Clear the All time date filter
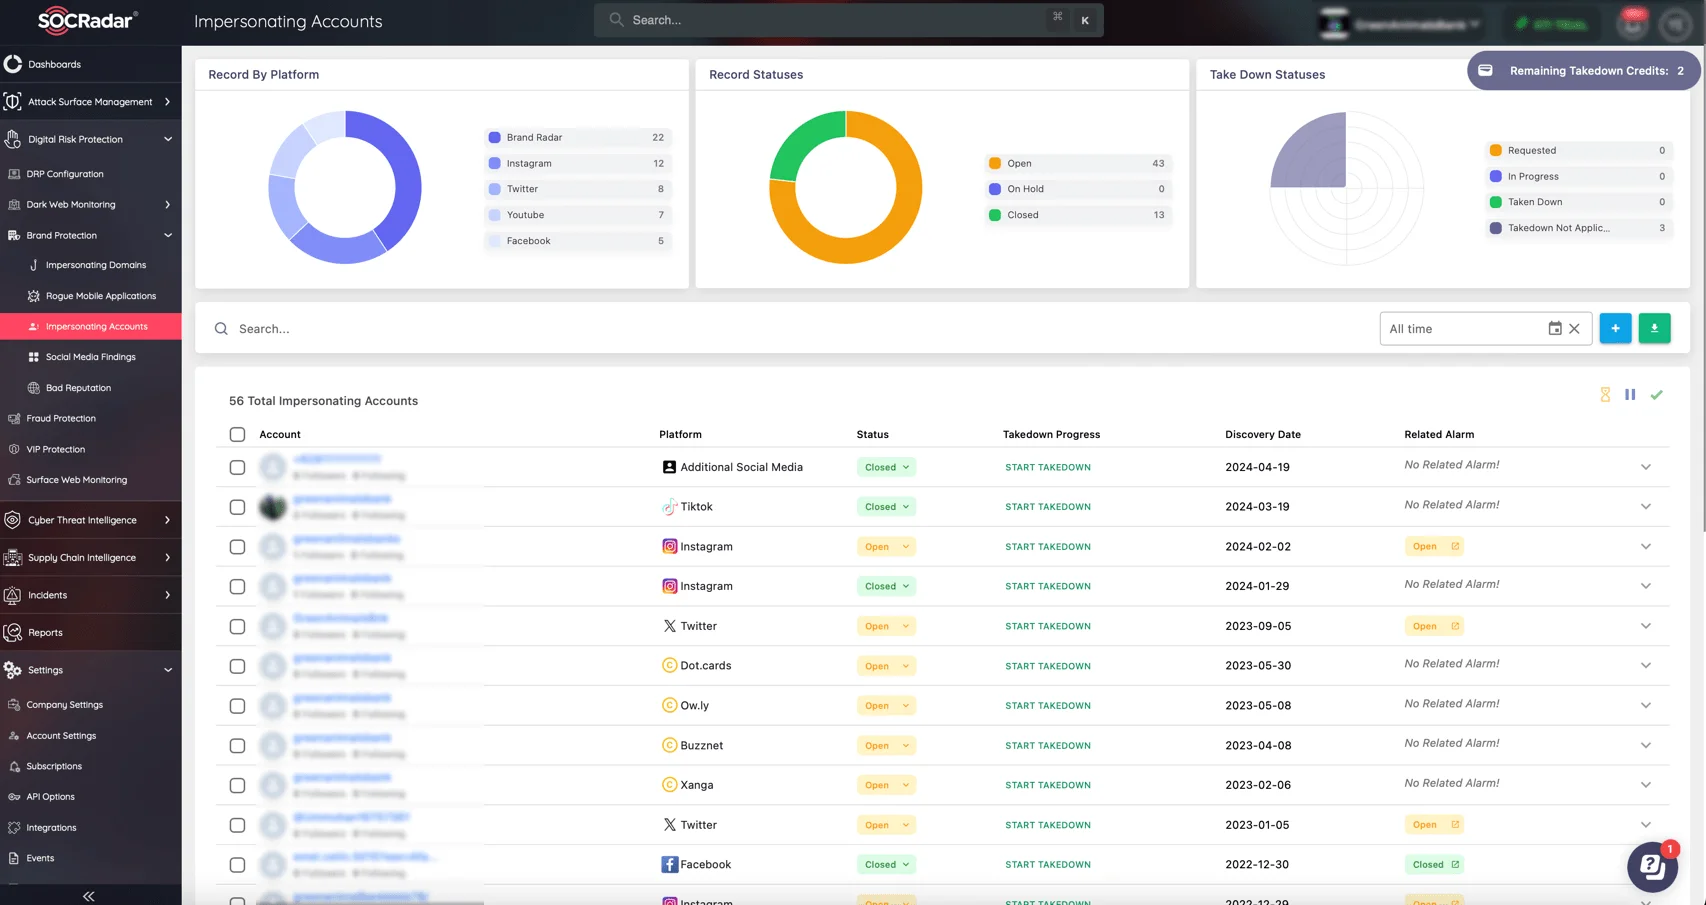This screenshot has width=1706, height=905. 1574,329
